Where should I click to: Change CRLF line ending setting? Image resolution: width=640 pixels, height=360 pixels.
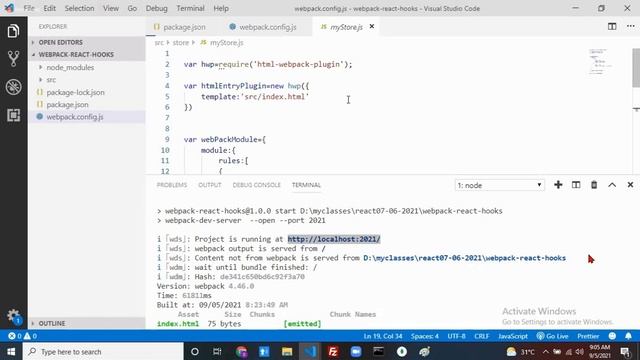tap(482, 336)
